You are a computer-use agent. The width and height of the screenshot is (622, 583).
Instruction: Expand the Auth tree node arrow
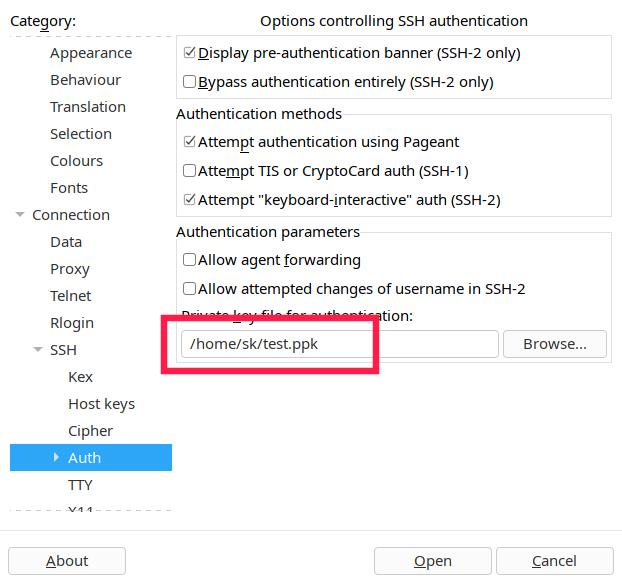(x=56, y=458)
